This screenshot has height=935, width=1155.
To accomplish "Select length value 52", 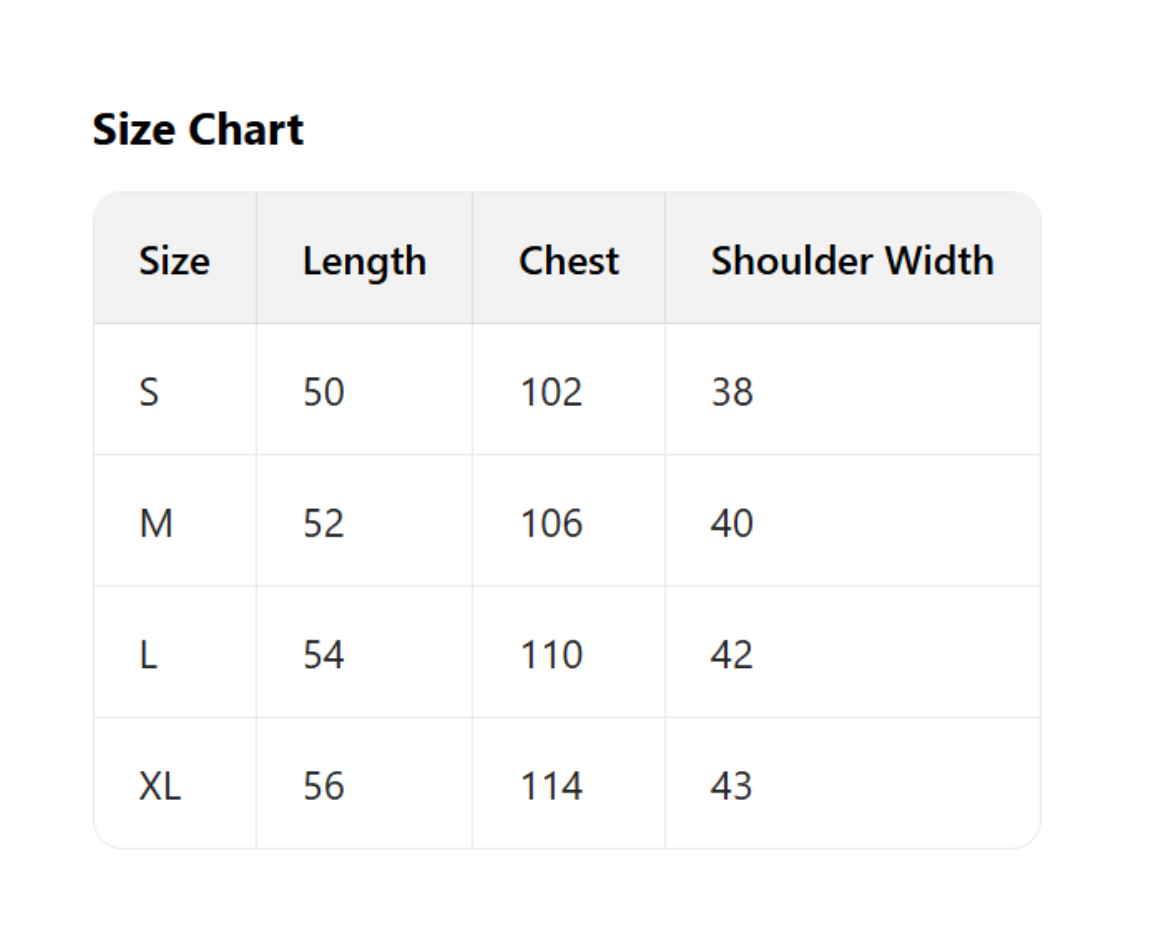I will (x=324, y=523).
